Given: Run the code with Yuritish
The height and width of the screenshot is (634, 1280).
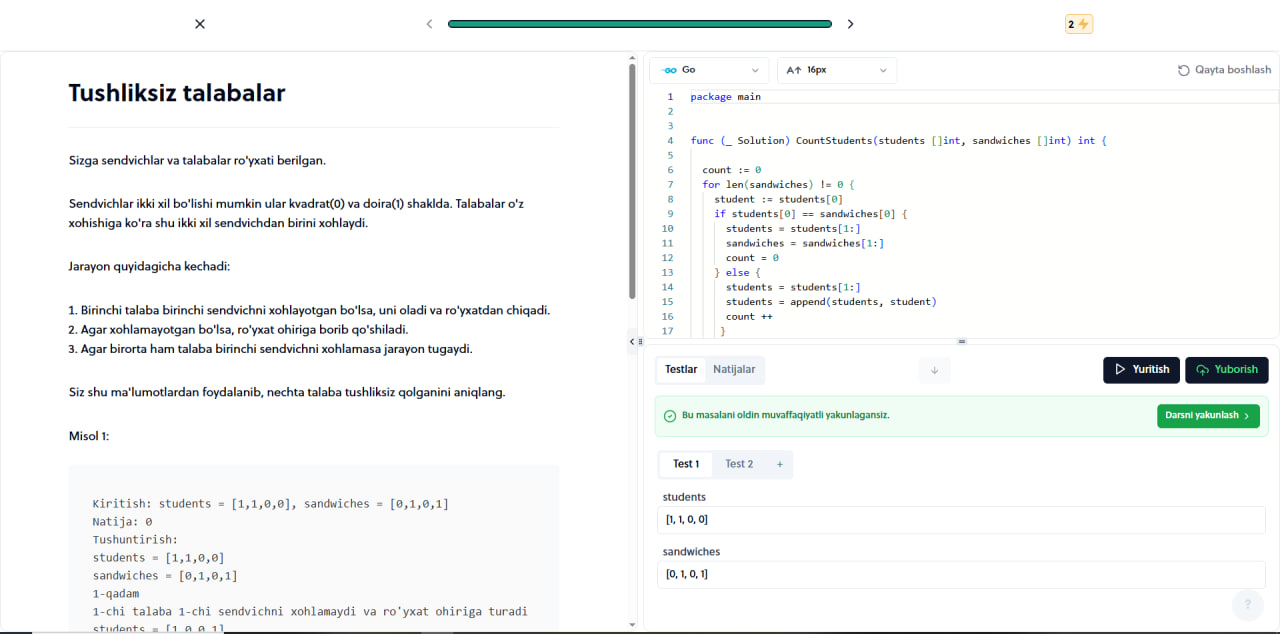Looking at the screenshot, I should click(1142, 370).
